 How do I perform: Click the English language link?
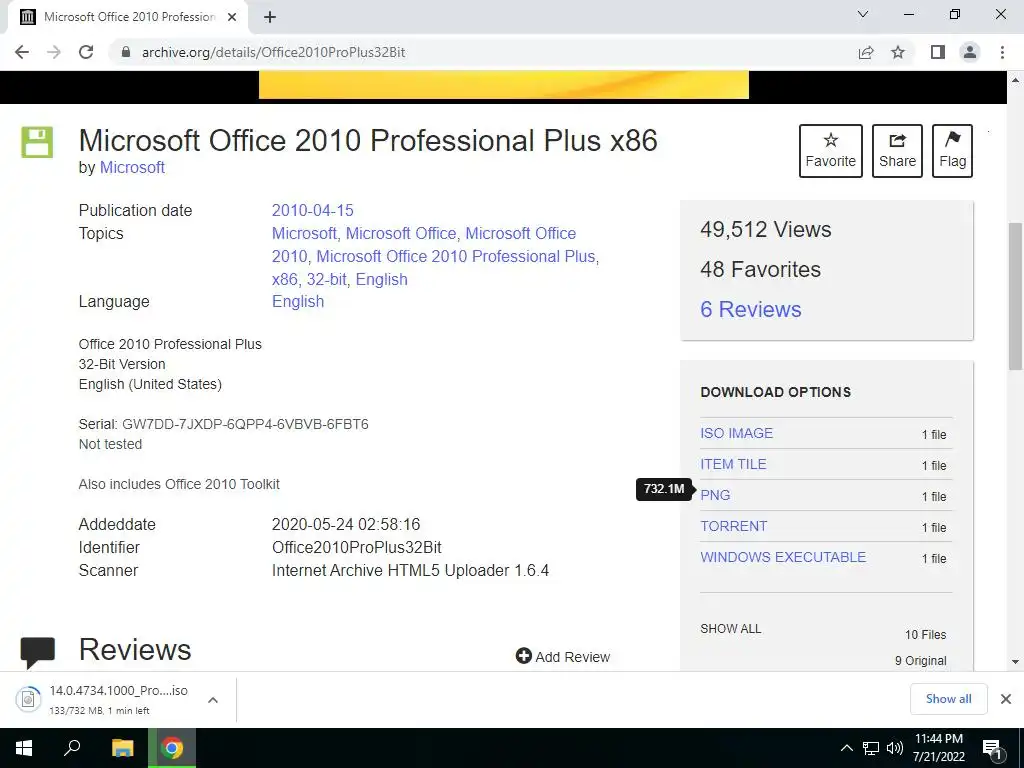pyautogui.click(x=298, y=302)
